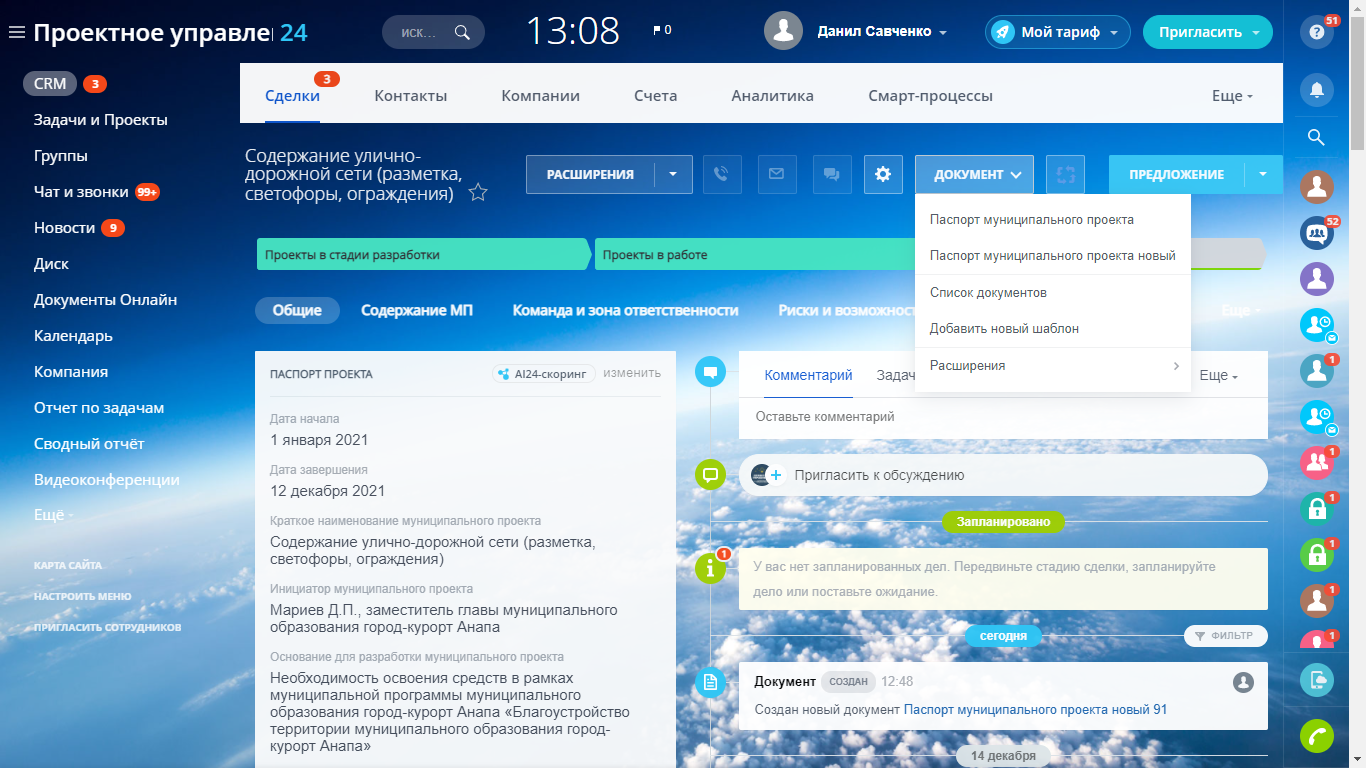Open Настроить меню link

point(82,596)
